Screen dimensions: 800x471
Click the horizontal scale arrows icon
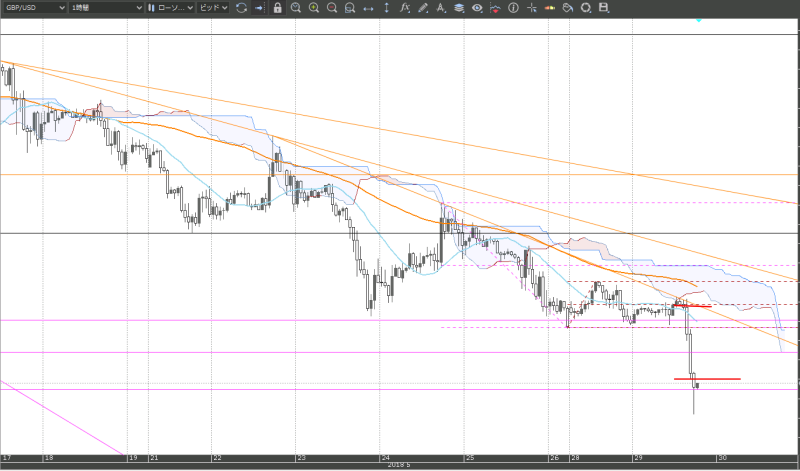pyautogui.click(x=368, y=8)
